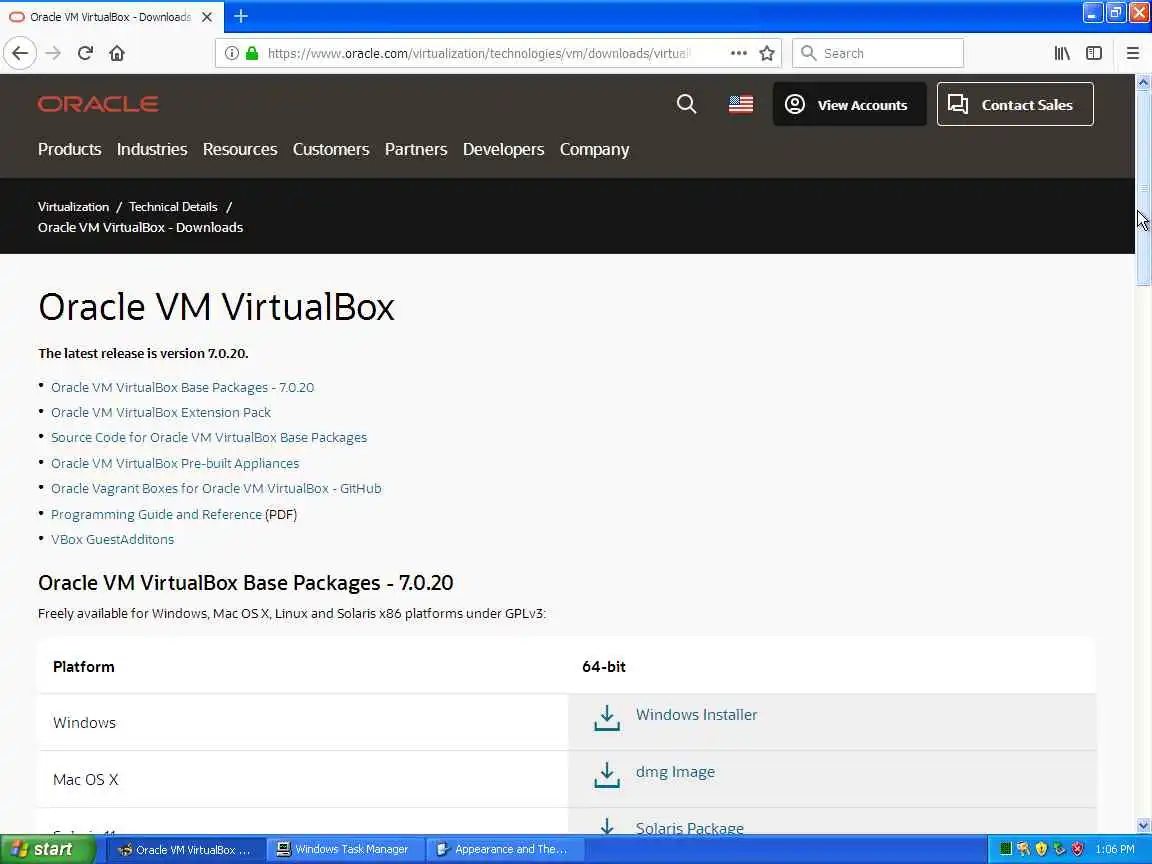Click the Windows Installer link

tap(696, 714)
